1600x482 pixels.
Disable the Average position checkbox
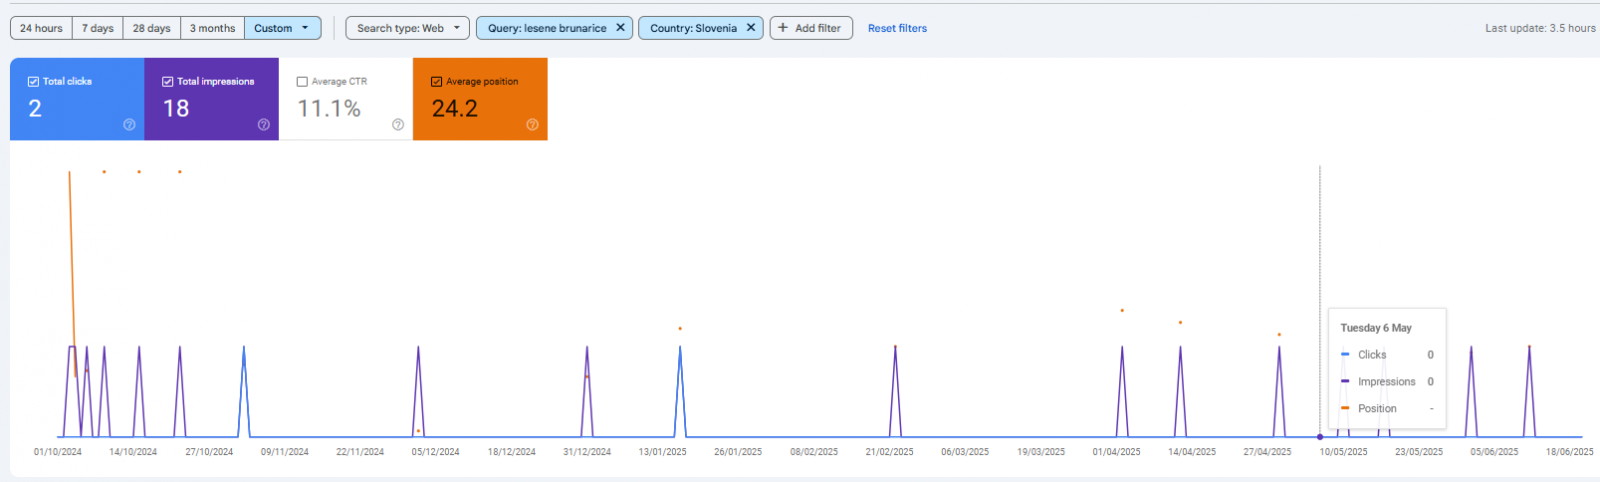tap(436, 82)
